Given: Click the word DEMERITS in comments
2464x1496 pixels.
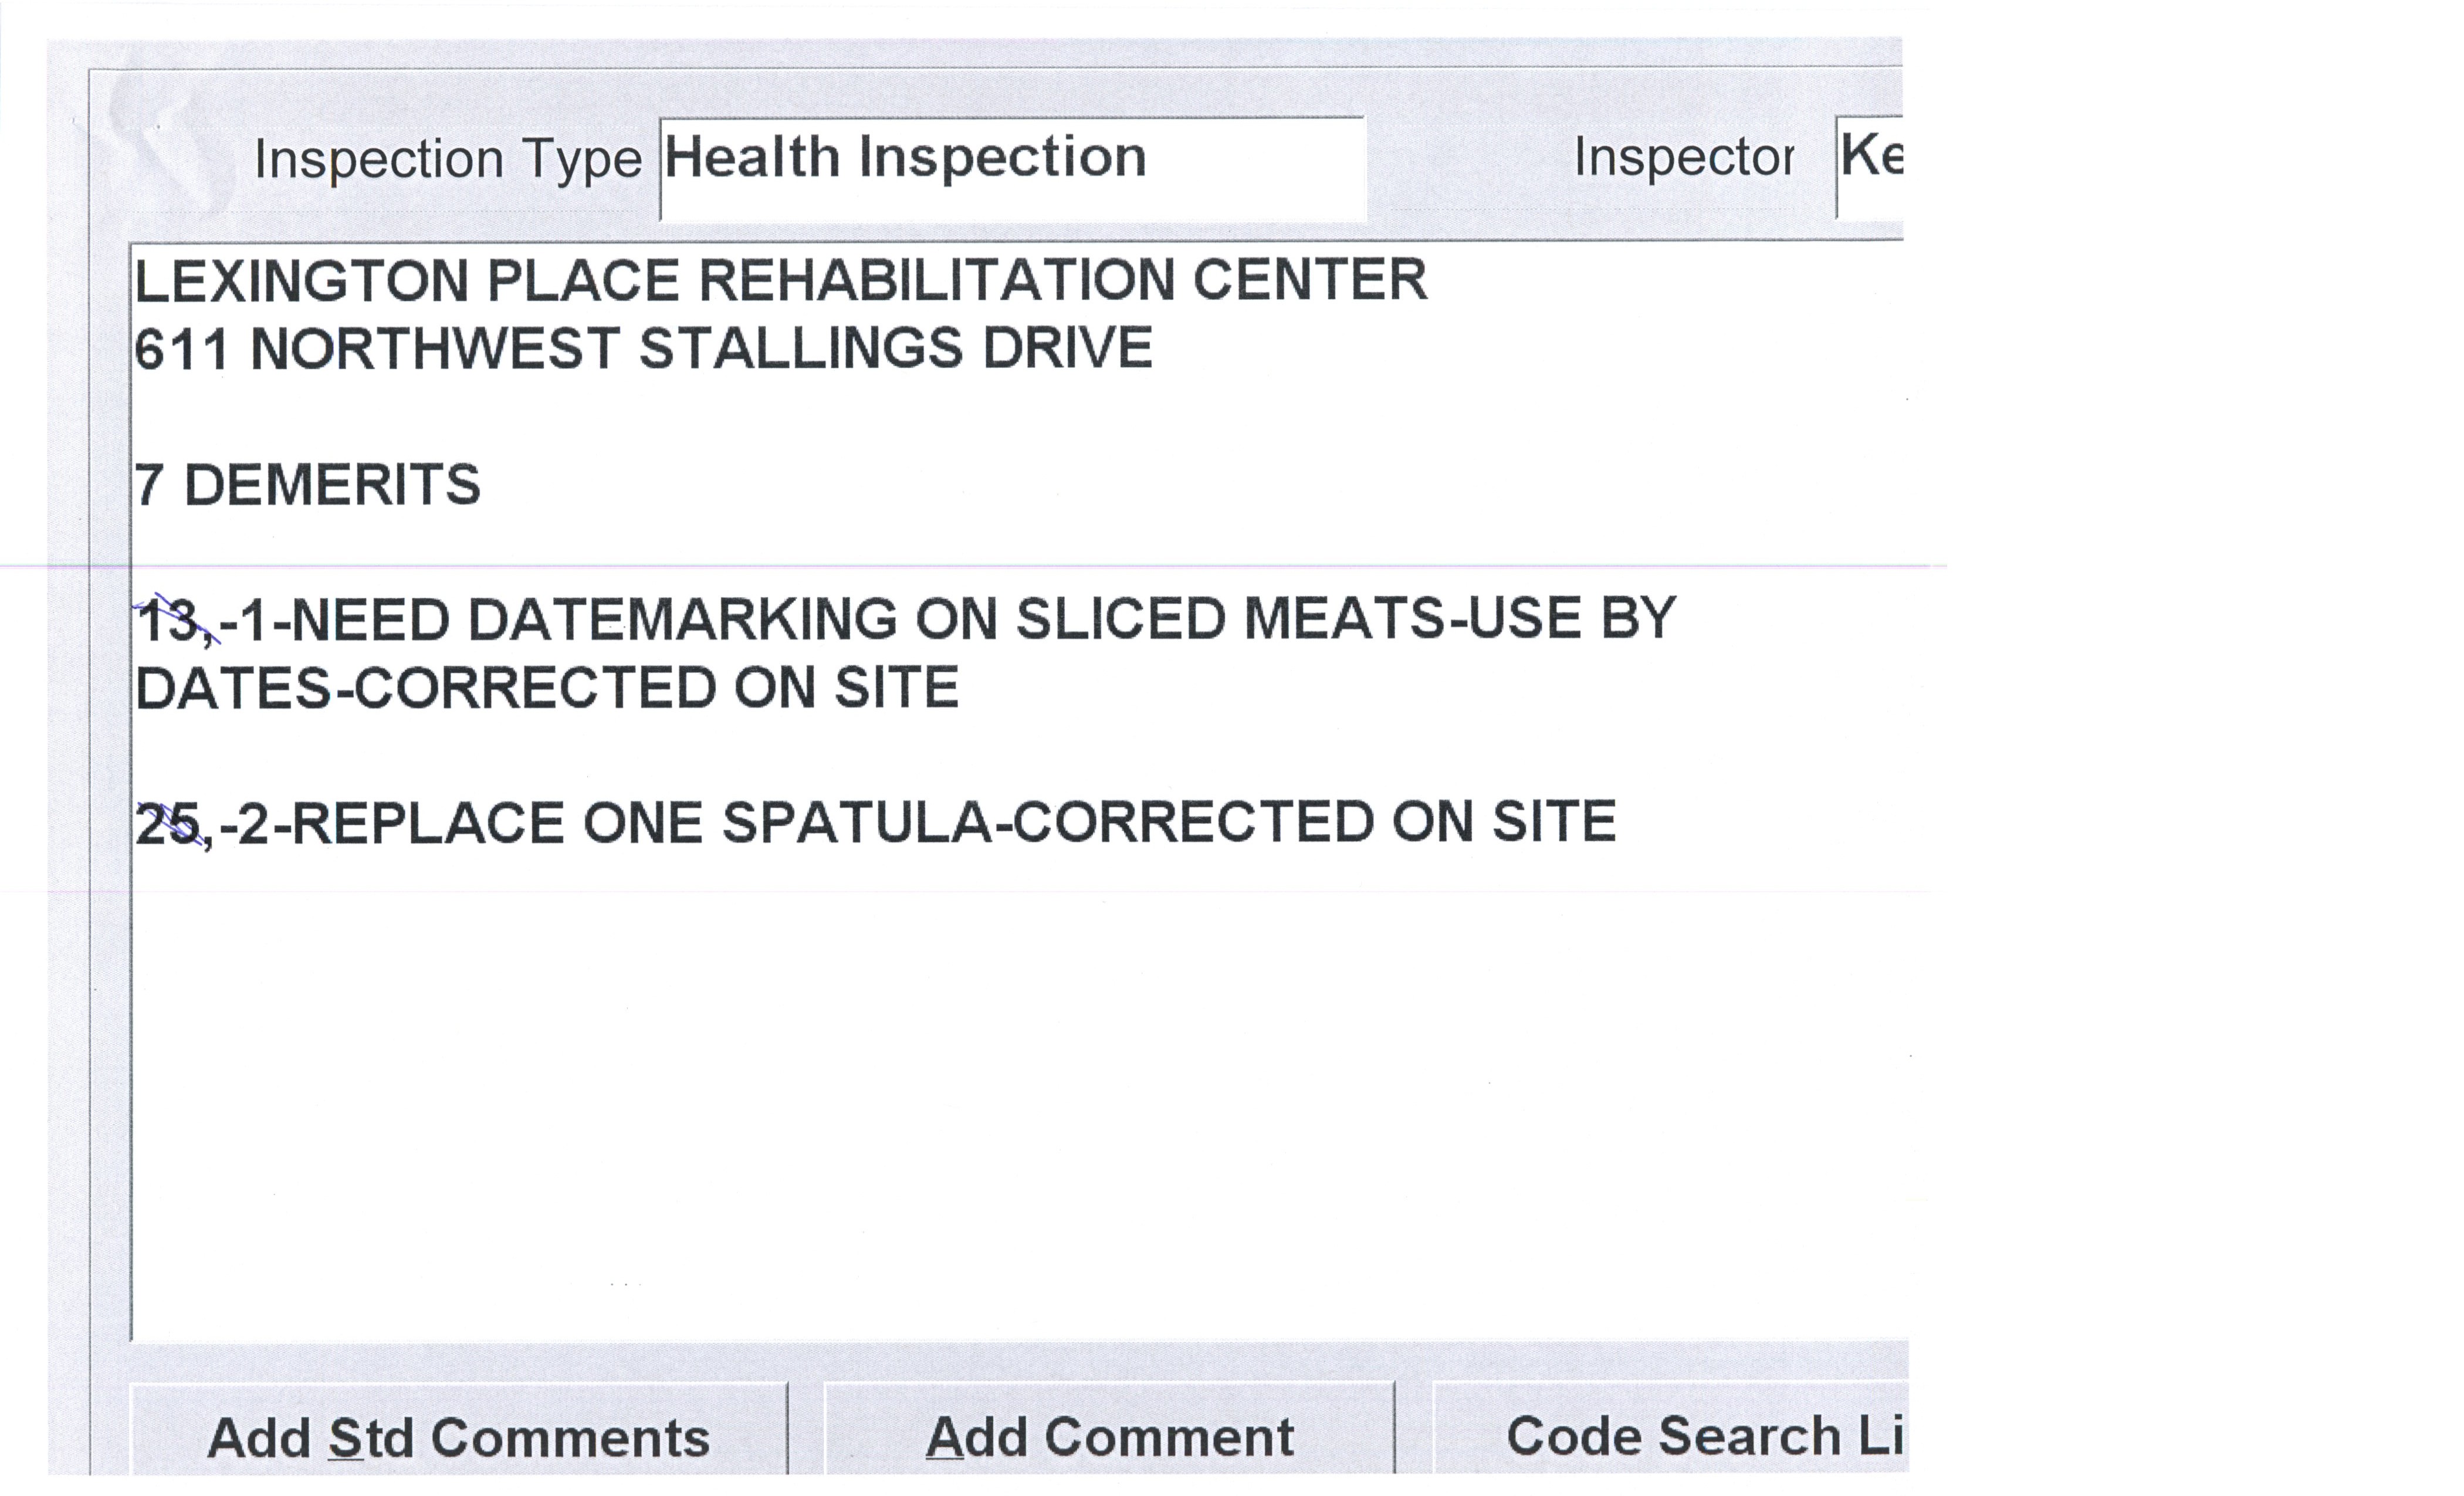Looking at the screenshot, I should tap(332, 486).
